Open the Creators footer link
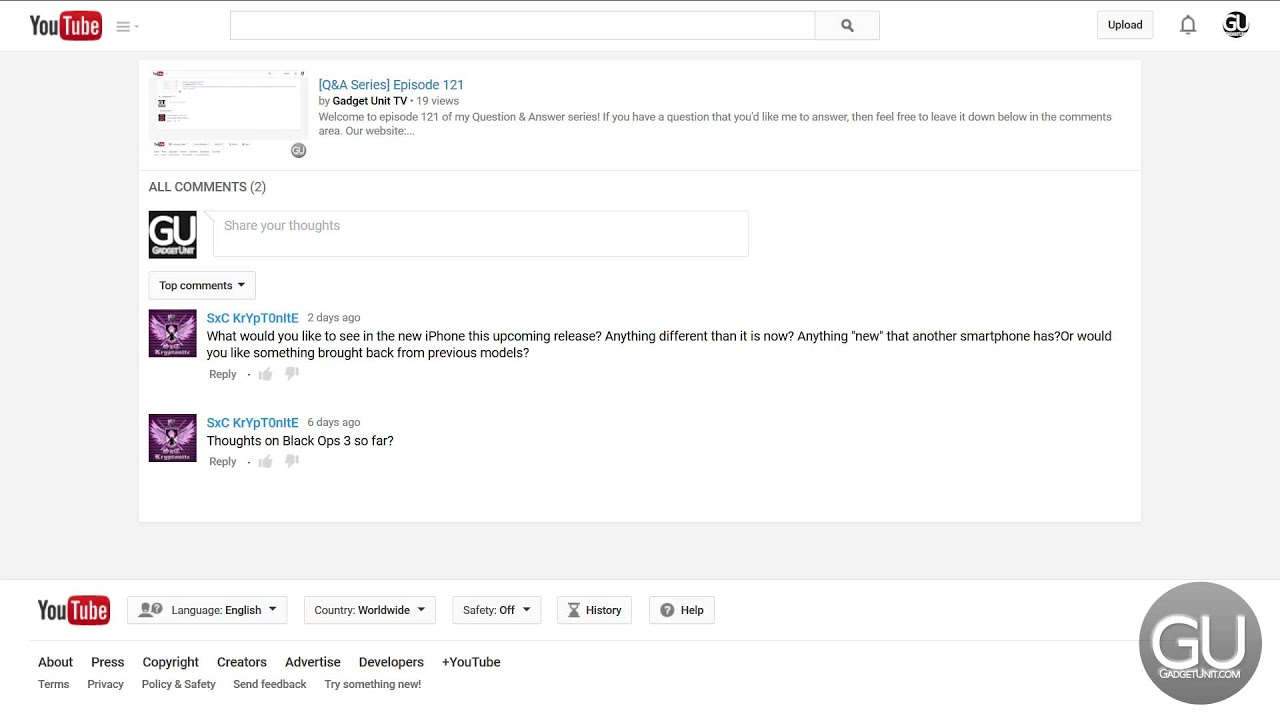The width and height of the screenshot is (1280, 720). tap(242, 662)
